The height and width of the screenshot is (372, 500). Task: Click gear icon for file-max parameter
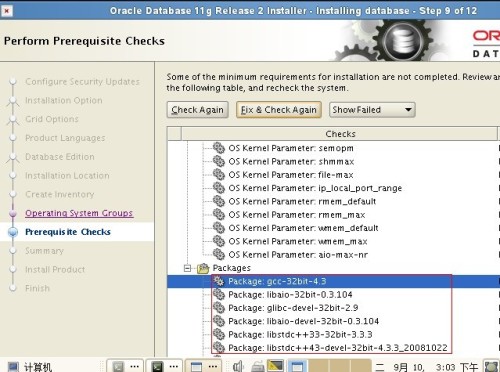point(219,175)
